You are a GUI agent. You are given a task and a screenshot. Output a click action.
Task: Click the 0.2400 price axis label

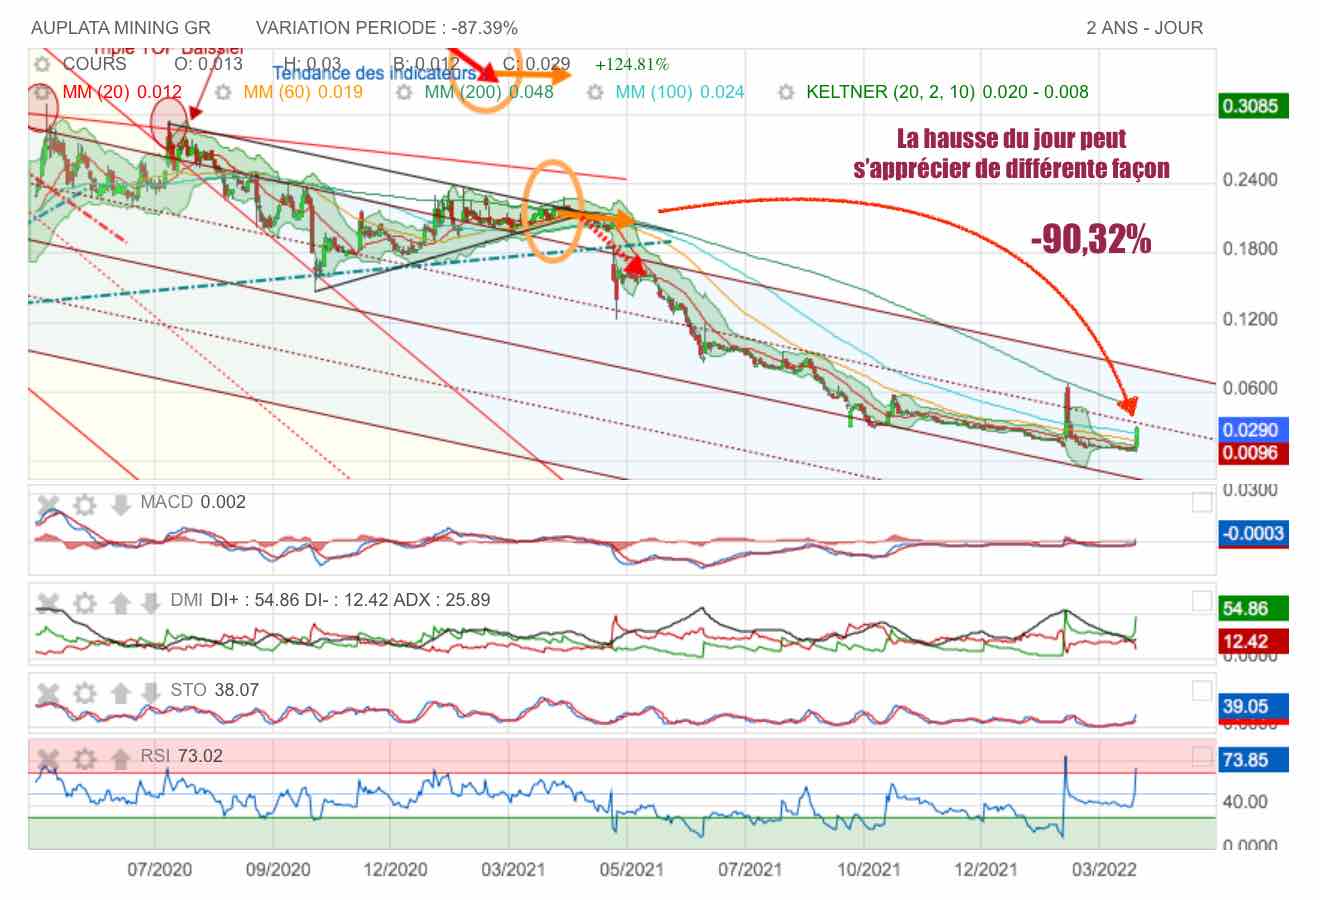(x=1250, y=181)
